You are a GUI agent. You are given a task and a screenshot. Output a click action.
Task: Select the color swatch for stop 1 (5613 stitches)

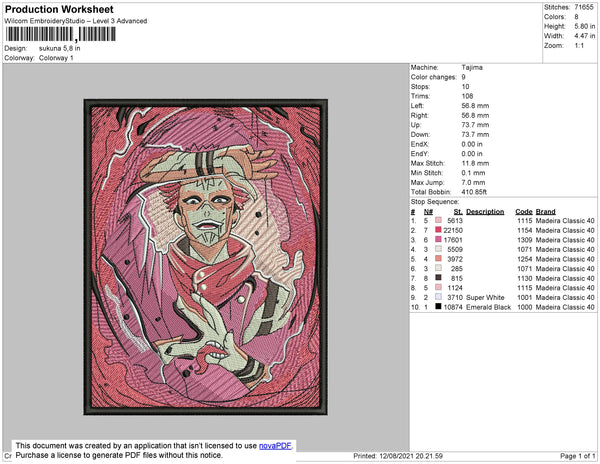[438, 220]
